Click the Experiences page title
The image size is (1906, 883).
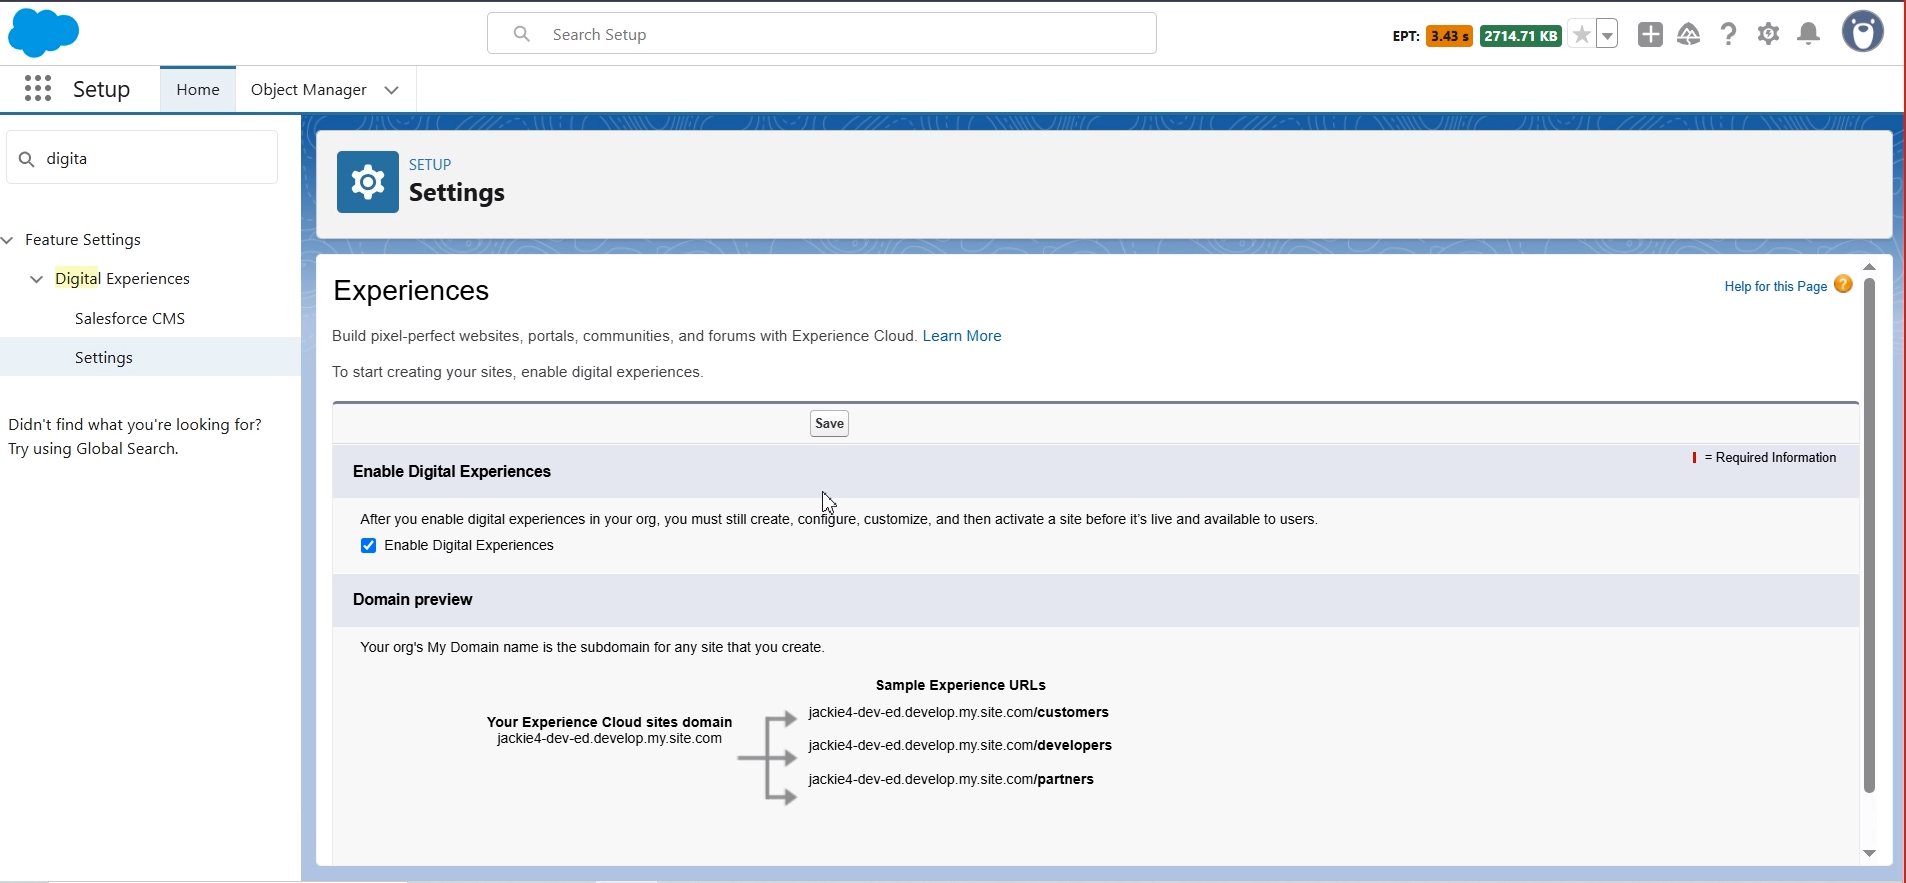coord(411,291)
